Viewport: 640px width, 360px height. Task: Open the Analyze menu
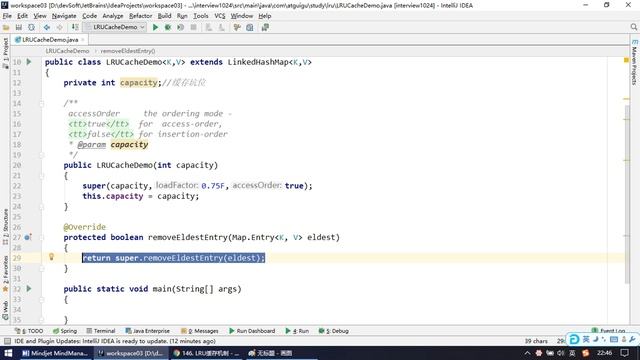click(113, 16)
